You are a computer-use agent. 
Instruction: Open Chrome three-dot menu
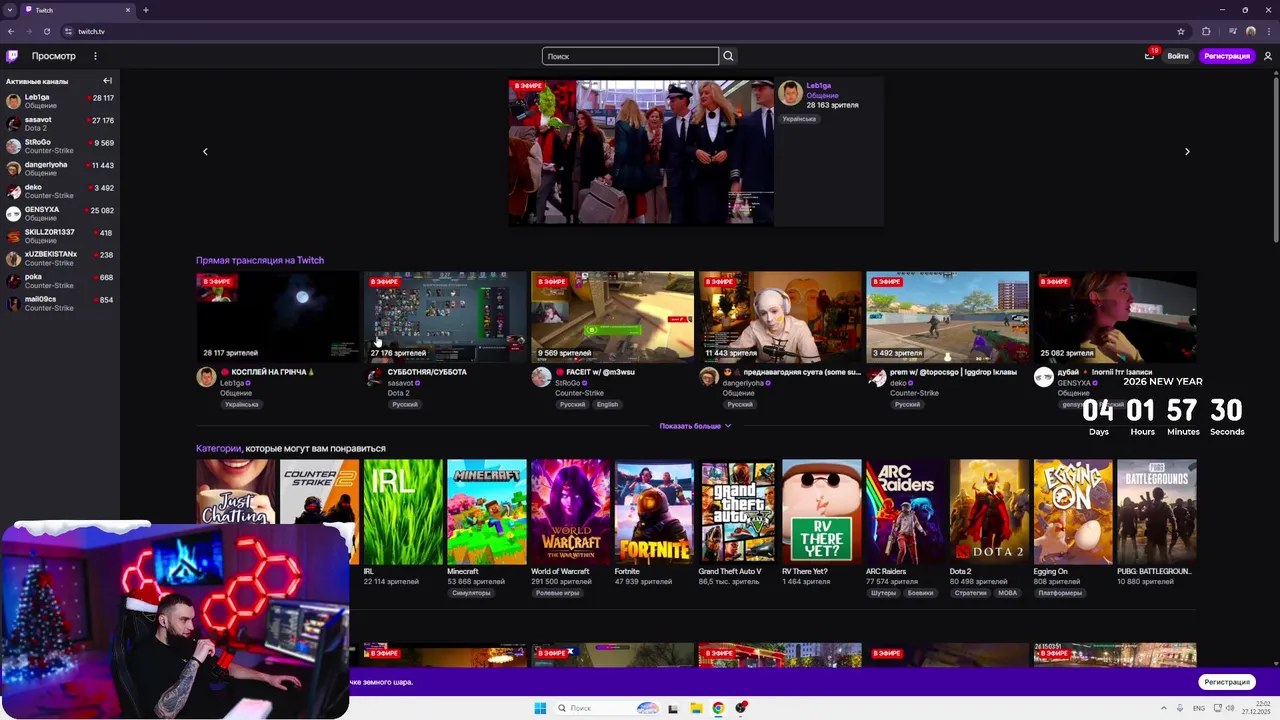[1268, 31]
